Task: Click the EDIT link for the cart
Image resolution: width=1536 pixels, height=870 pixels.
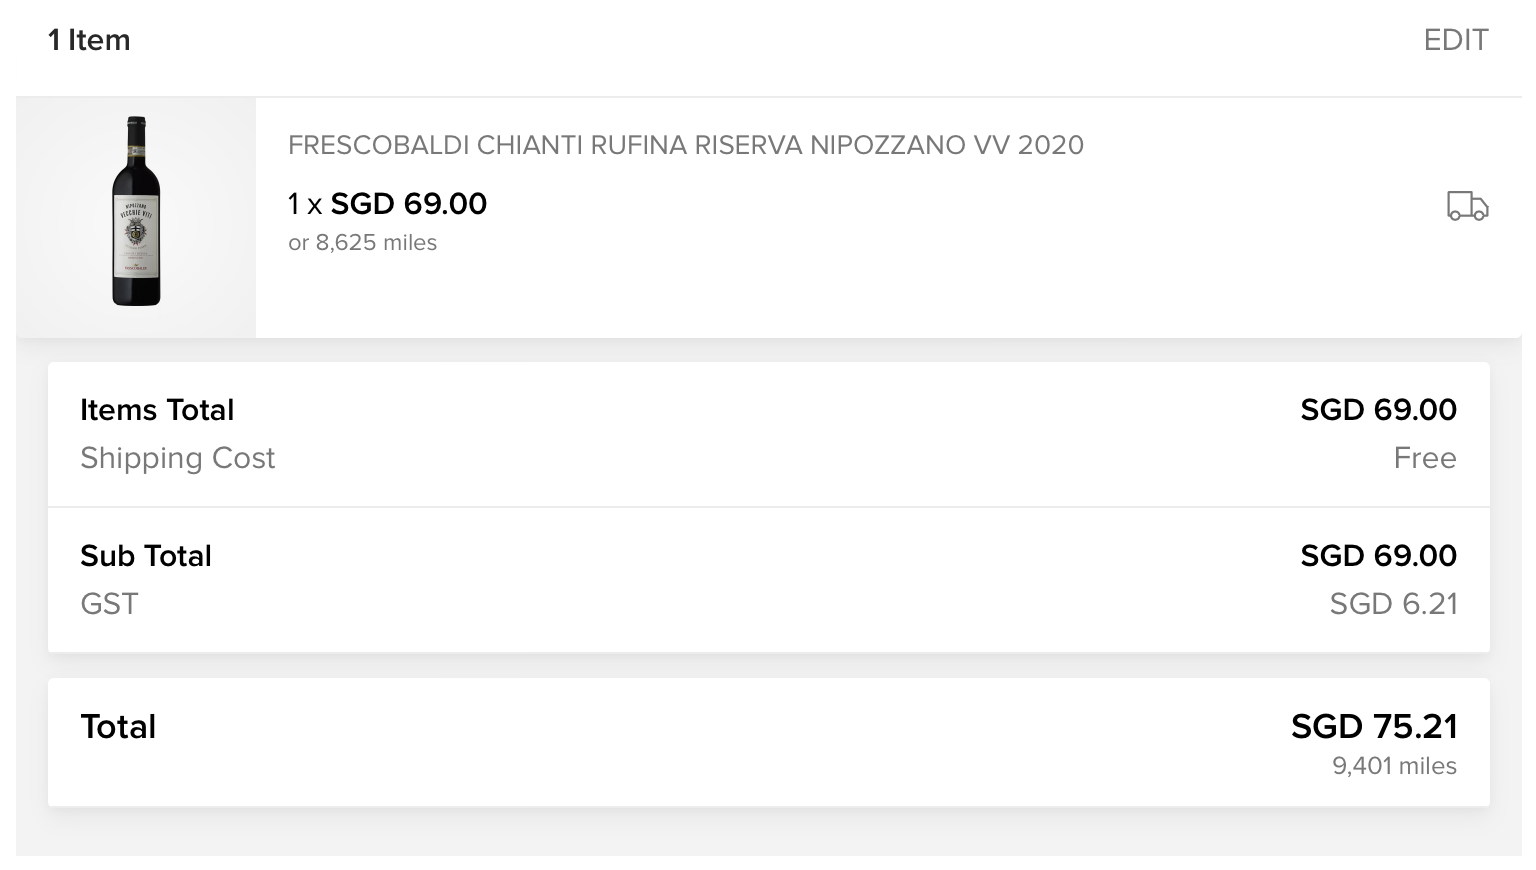Action: 1455,40
